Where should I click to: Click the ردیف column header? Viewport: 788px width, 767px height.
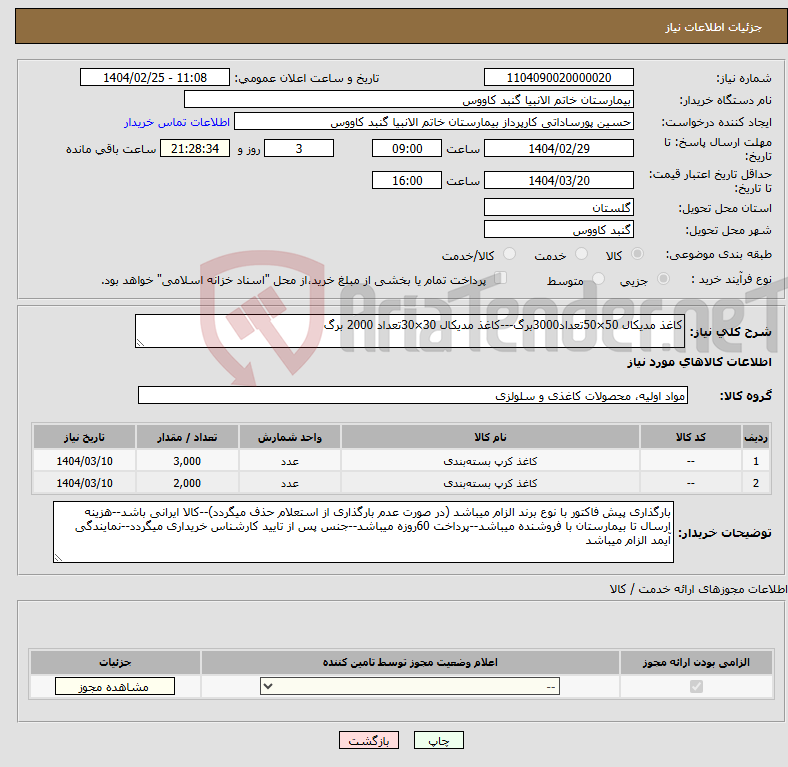pyautogui.click(x=756, y=437)
